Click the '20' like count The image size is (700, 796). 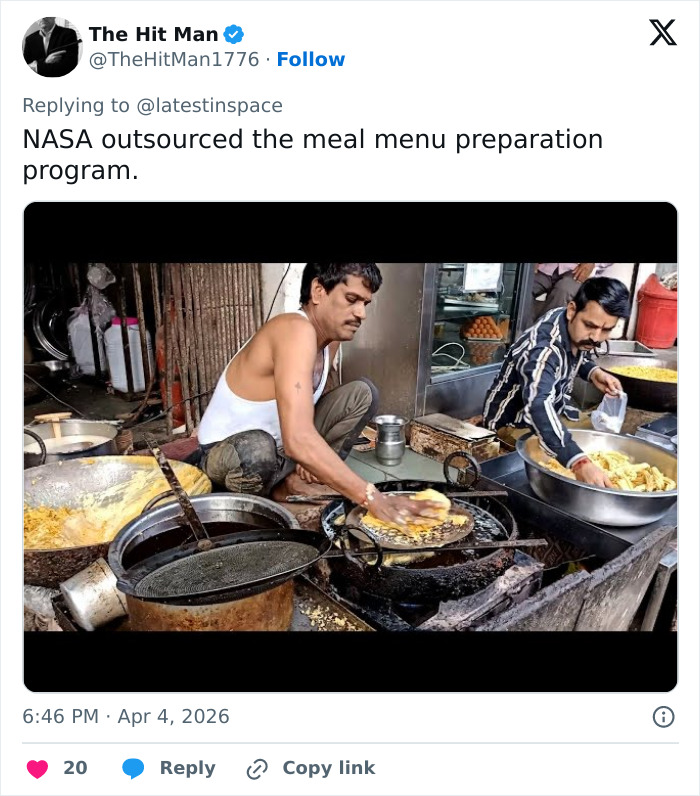tap(75, 768)
